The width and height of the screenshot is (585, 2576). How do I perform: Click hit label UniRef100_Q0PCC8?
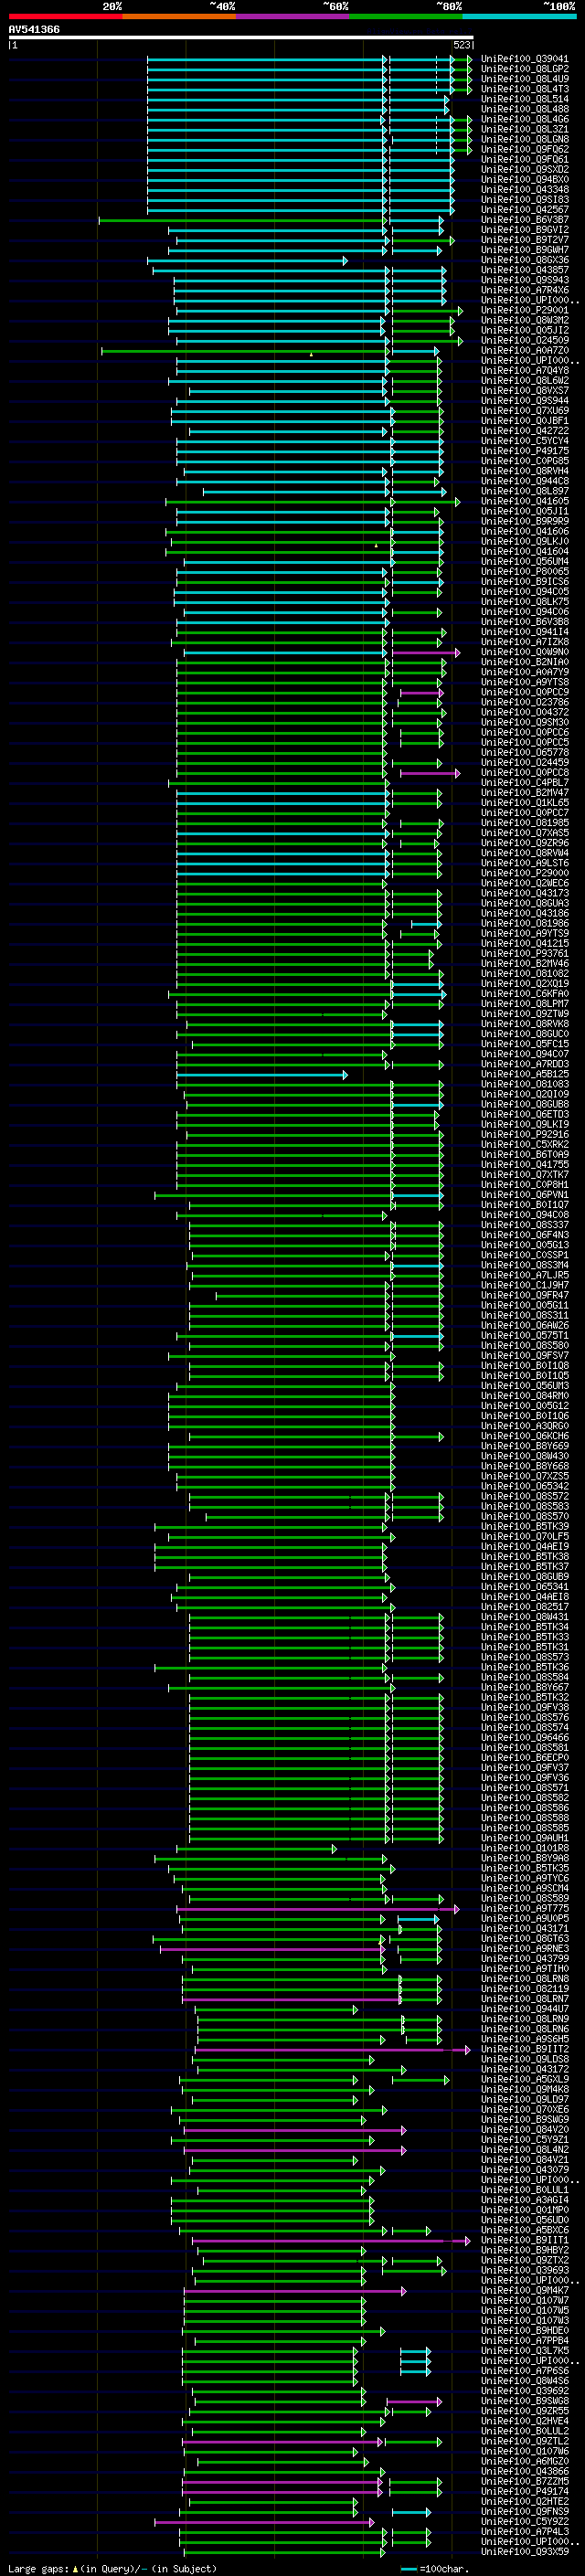pyautogui.click(x=525, y=773)
